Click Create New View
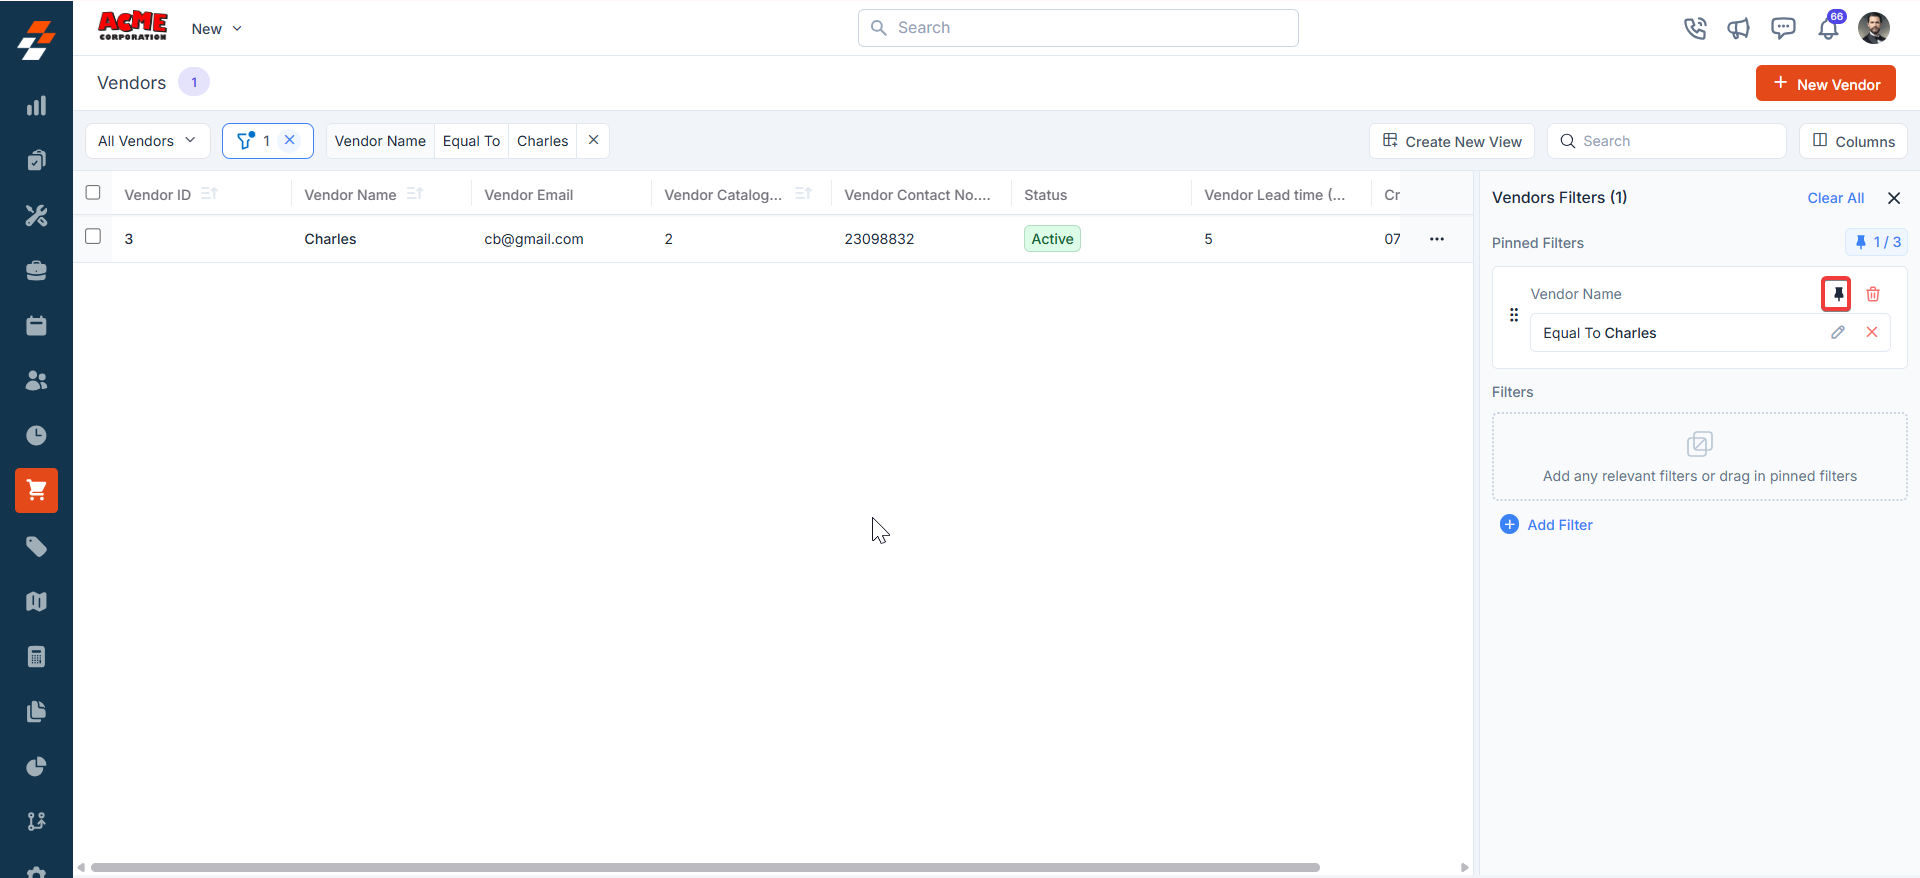The height and width of the screenshot is (878, 1920). (1452, 141)
